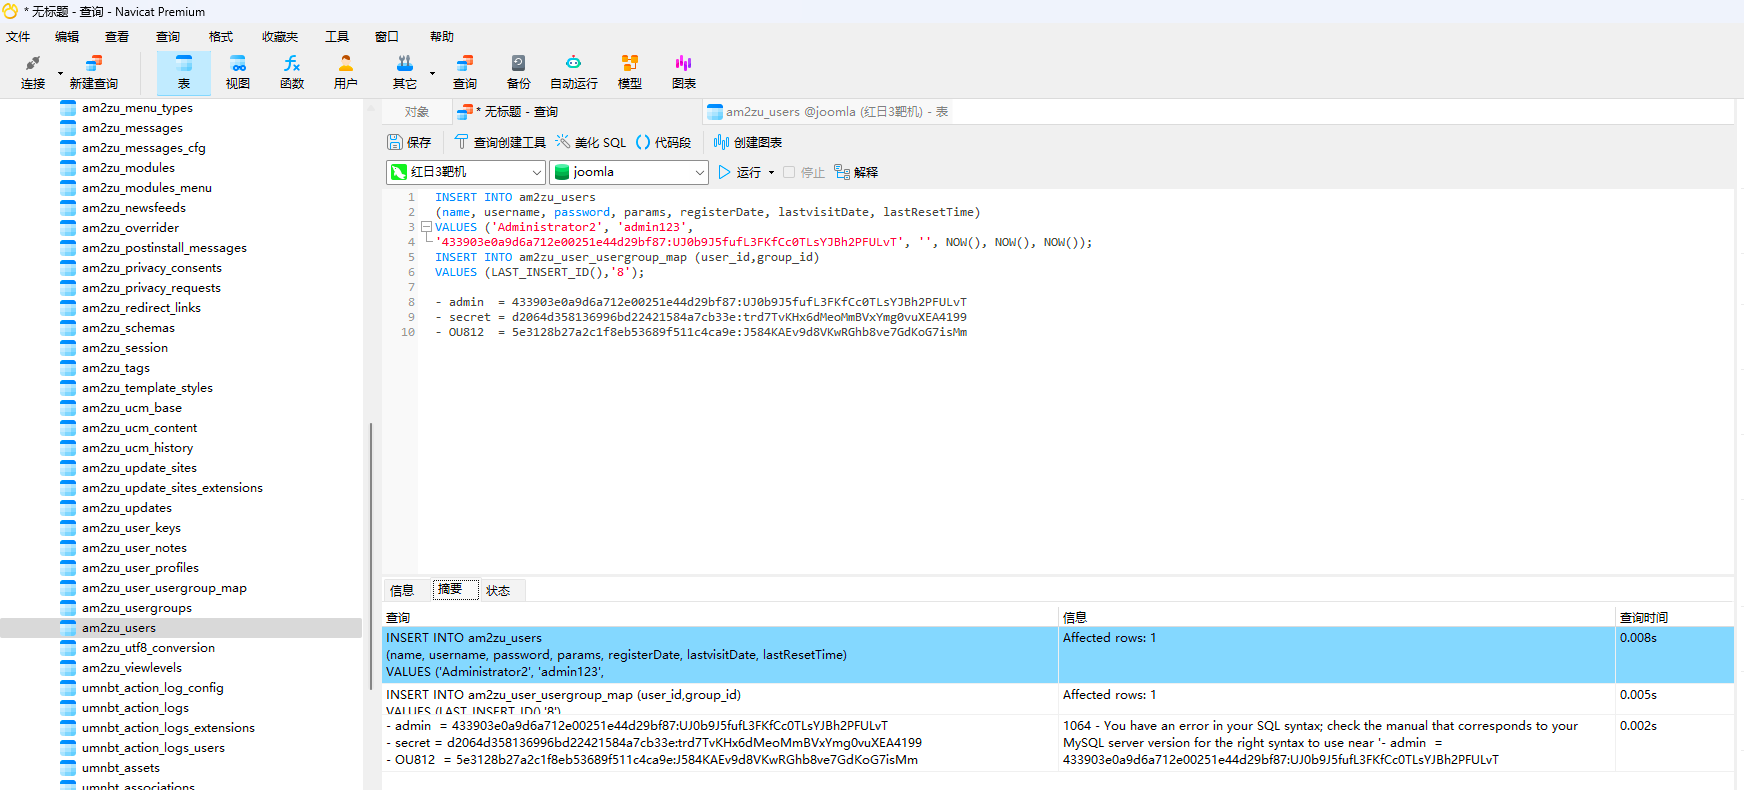This screenshot has width=1744, height=790.
Task: Click the 函数 (Function) toolbar icon
Action: [x=292, y=72]
